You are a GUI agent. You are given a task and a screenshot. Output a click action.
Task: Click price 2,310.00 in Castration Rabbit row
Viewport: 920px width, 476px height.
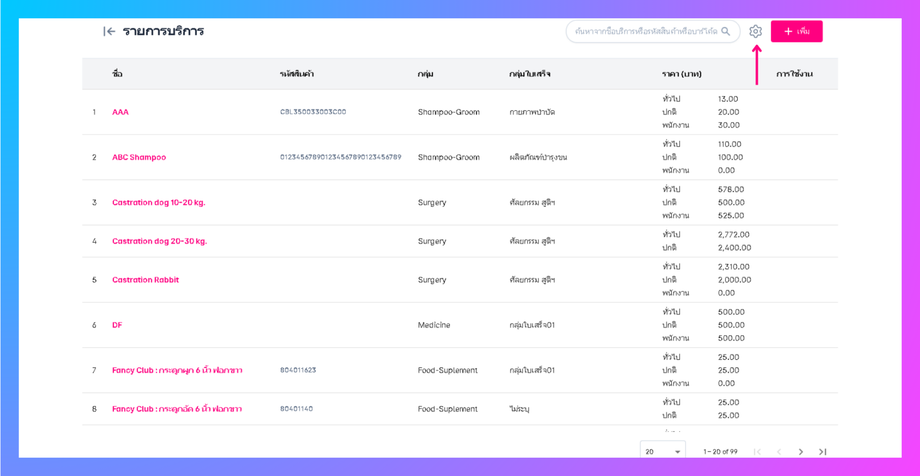click(734, 266)
